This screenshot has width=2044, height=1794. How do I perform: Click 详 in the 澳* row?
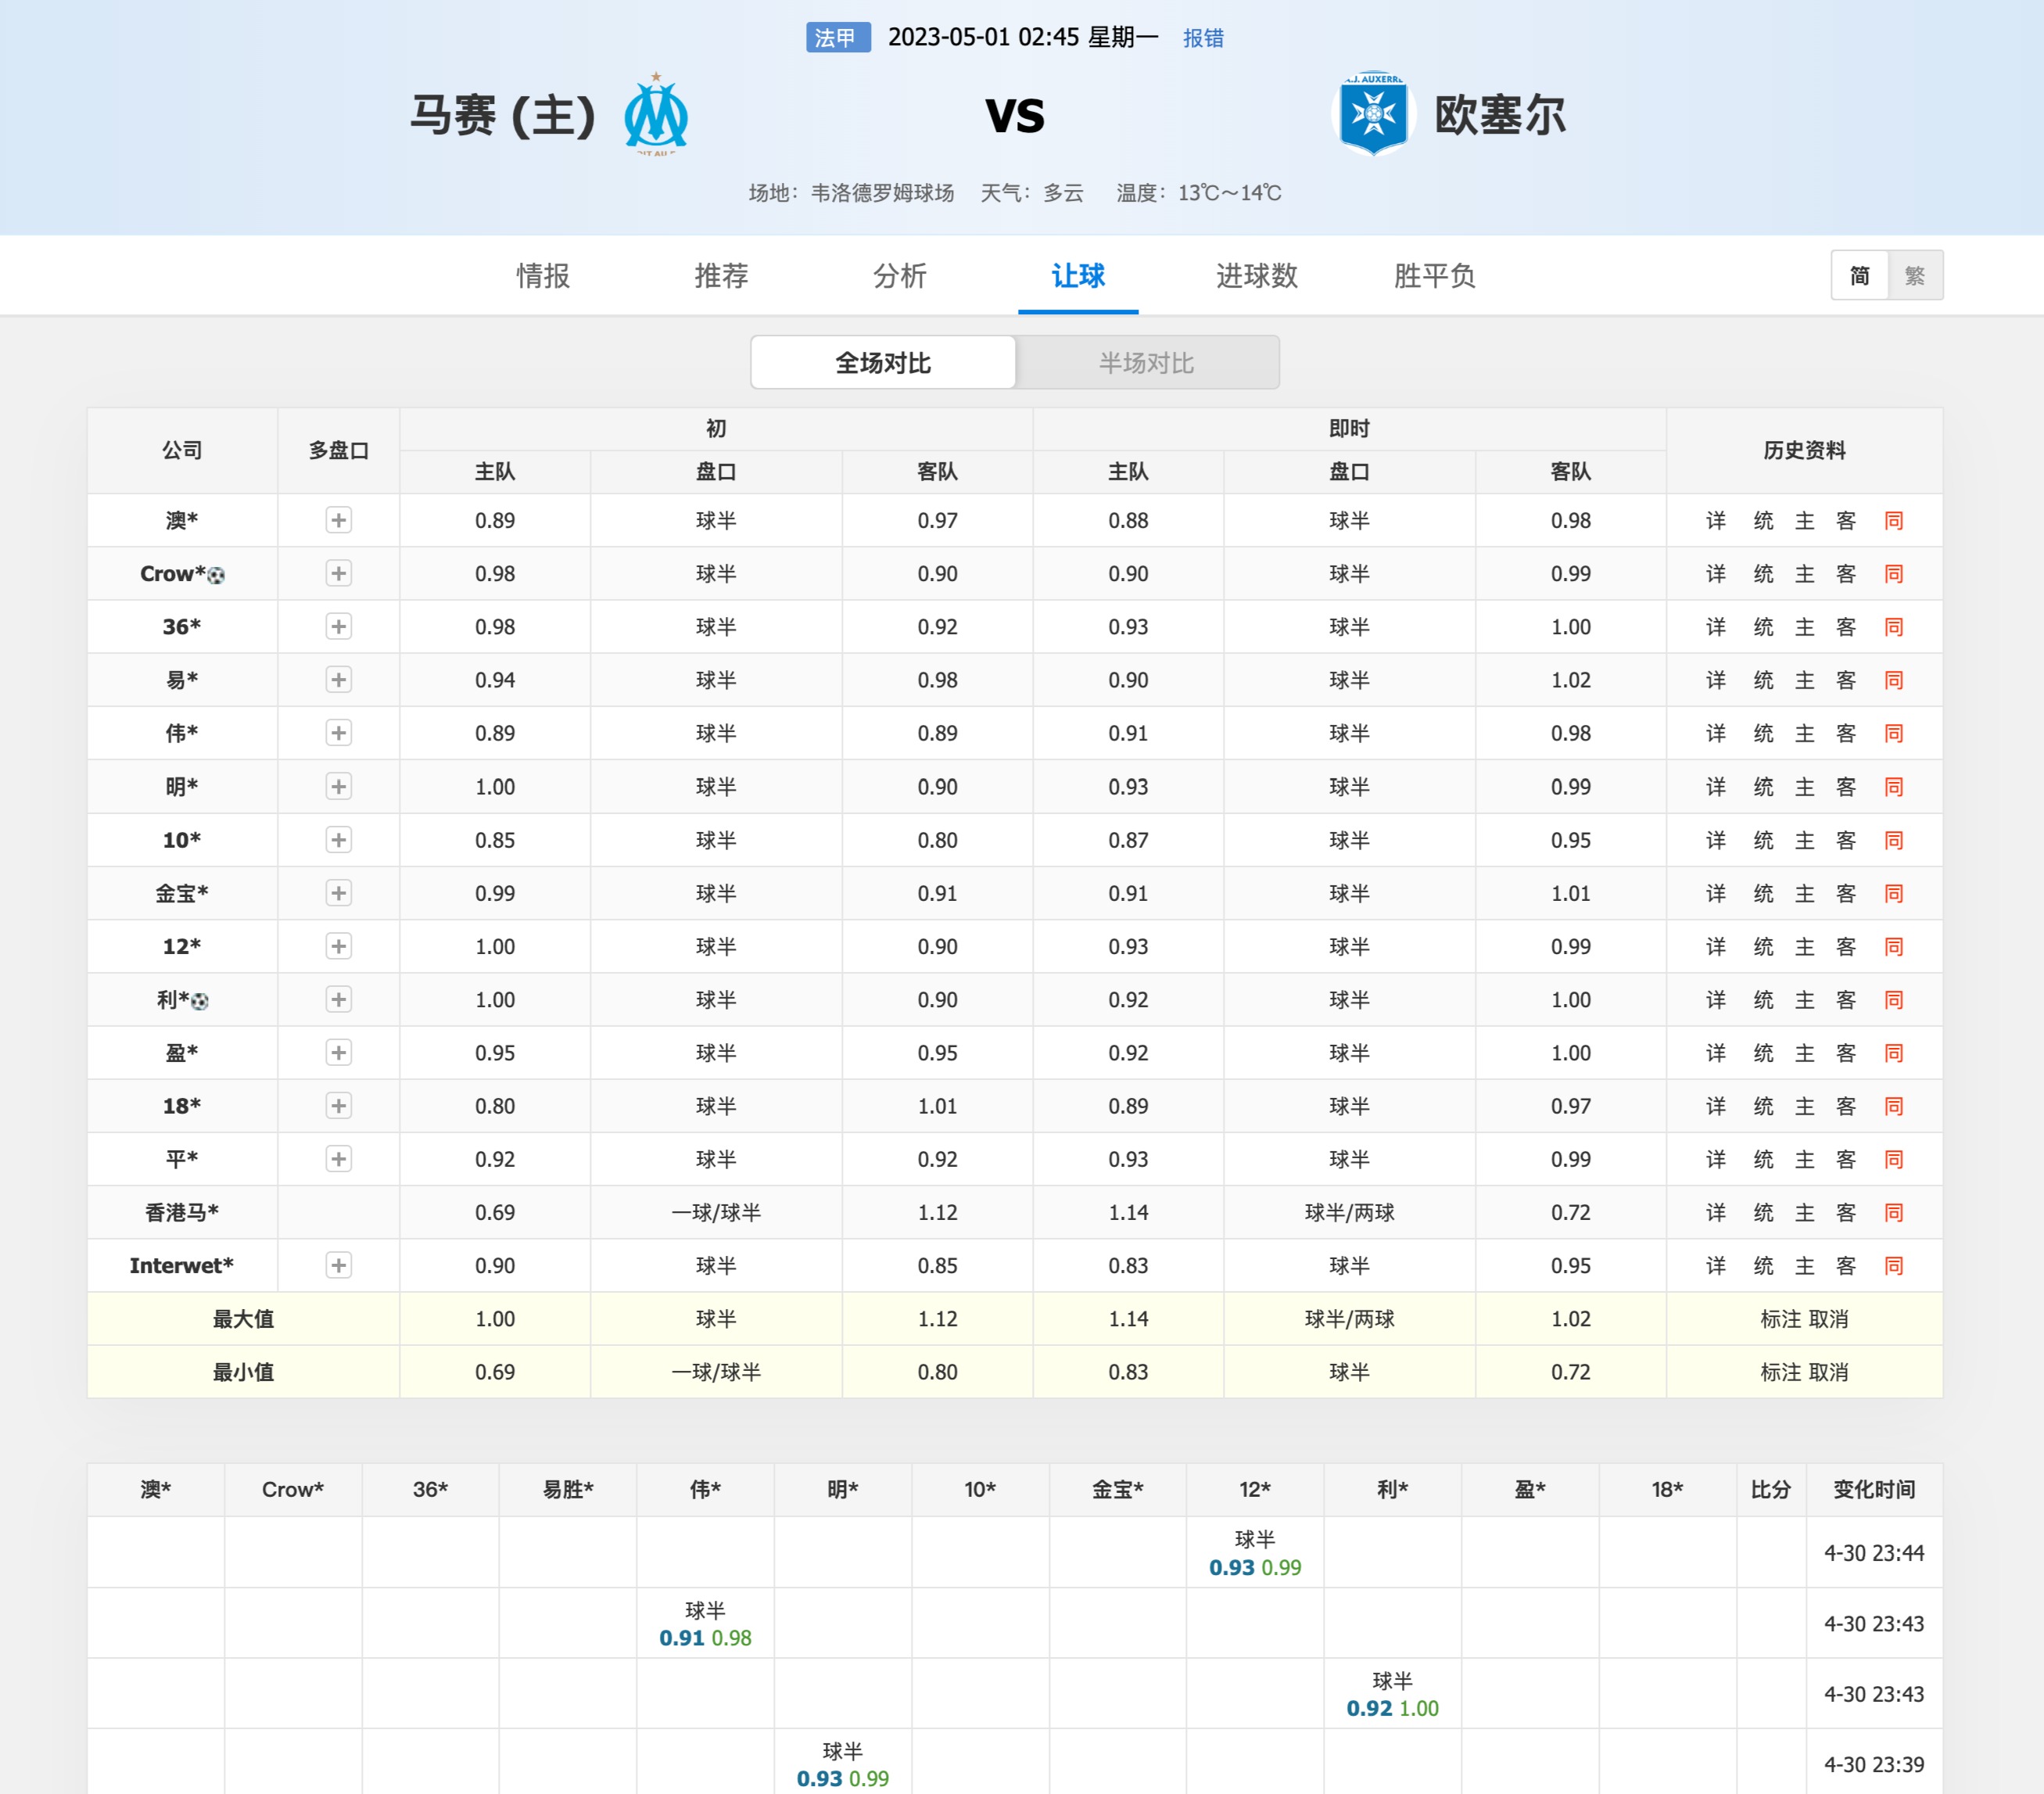(x=1716, y=521)
